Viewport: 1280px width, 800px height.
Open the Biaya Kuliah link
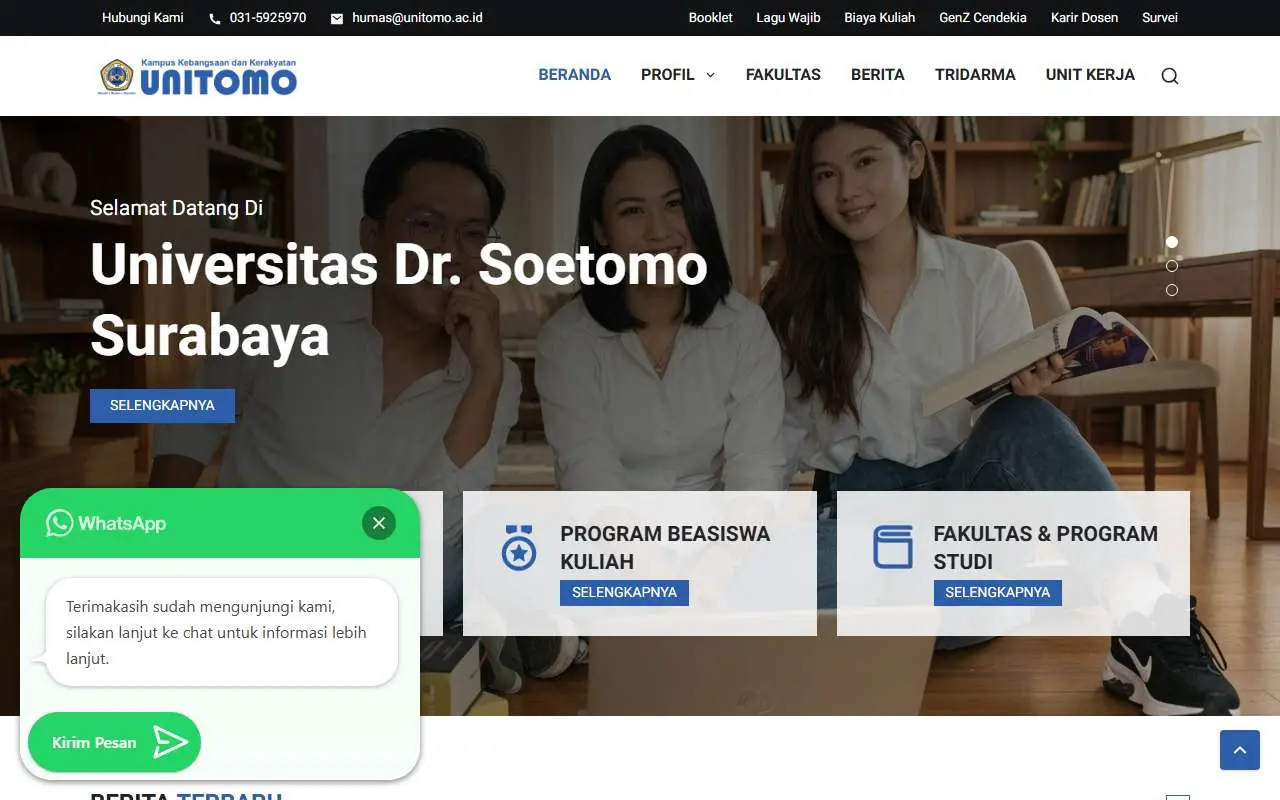click(x=880, y=18)
